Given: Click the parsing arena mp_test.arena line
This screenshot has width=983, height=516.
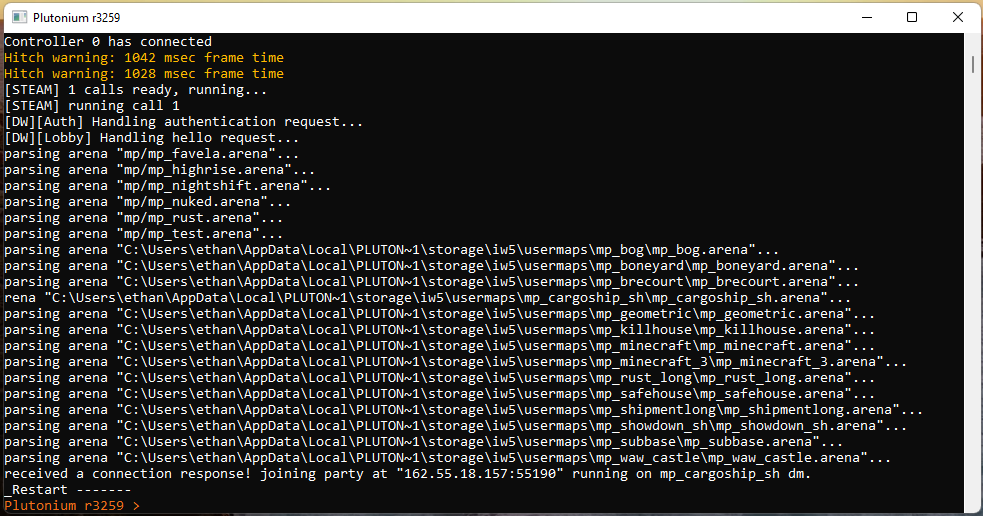Looking at the screenshot, I should coord(144,233).
